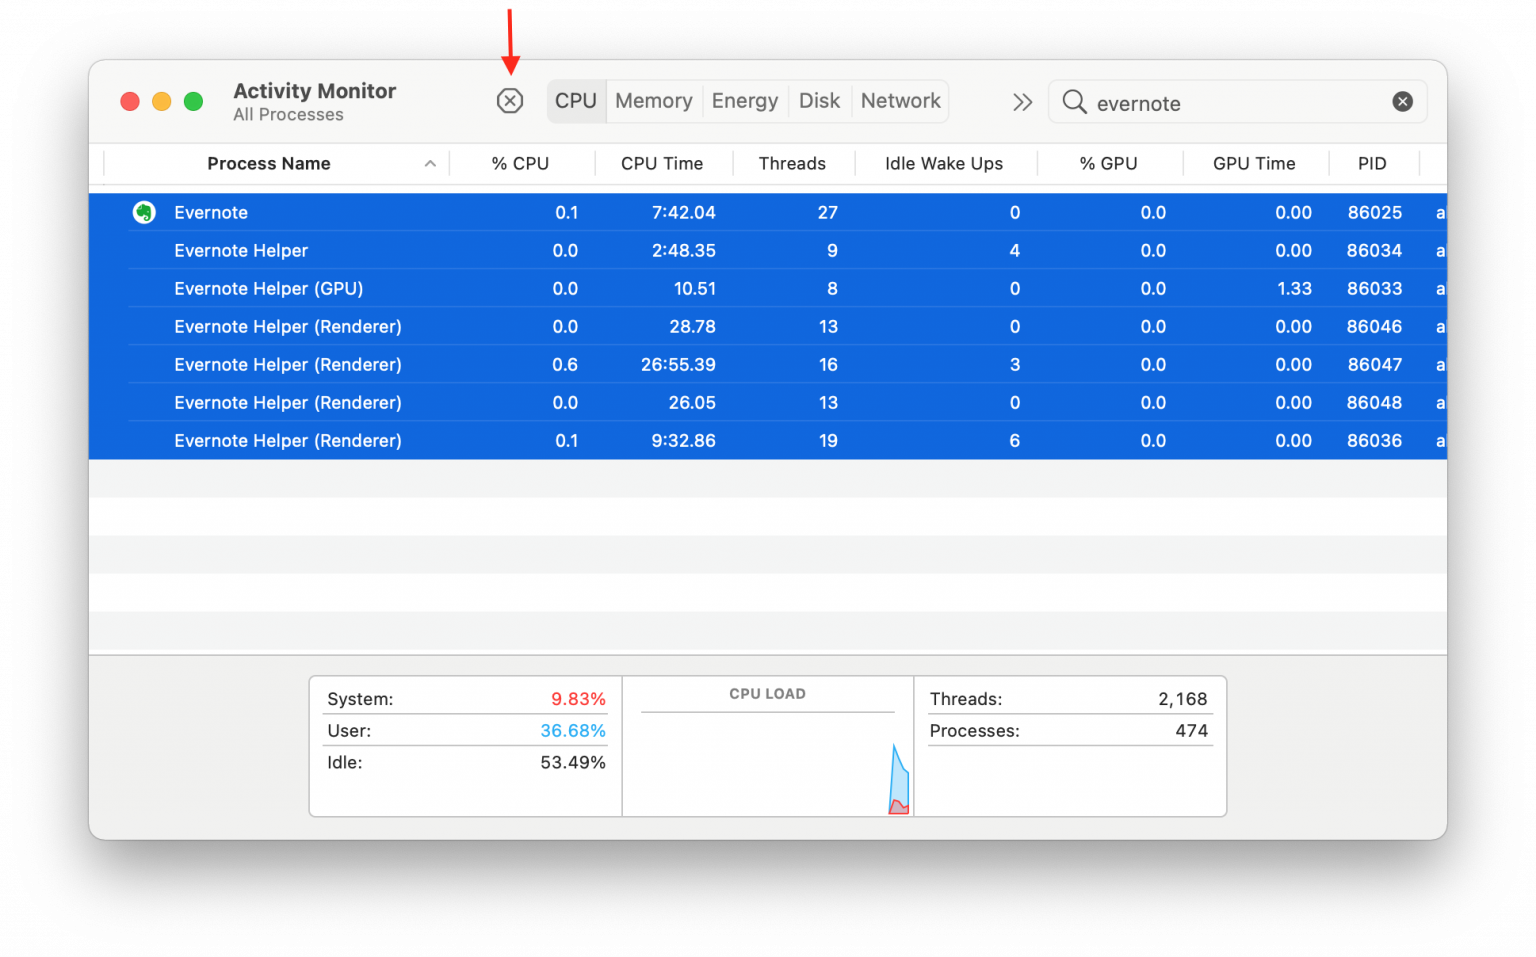The image size is (1536, 957).
Task: Click GPU Time value 1.33
Action: (1294, 288)
